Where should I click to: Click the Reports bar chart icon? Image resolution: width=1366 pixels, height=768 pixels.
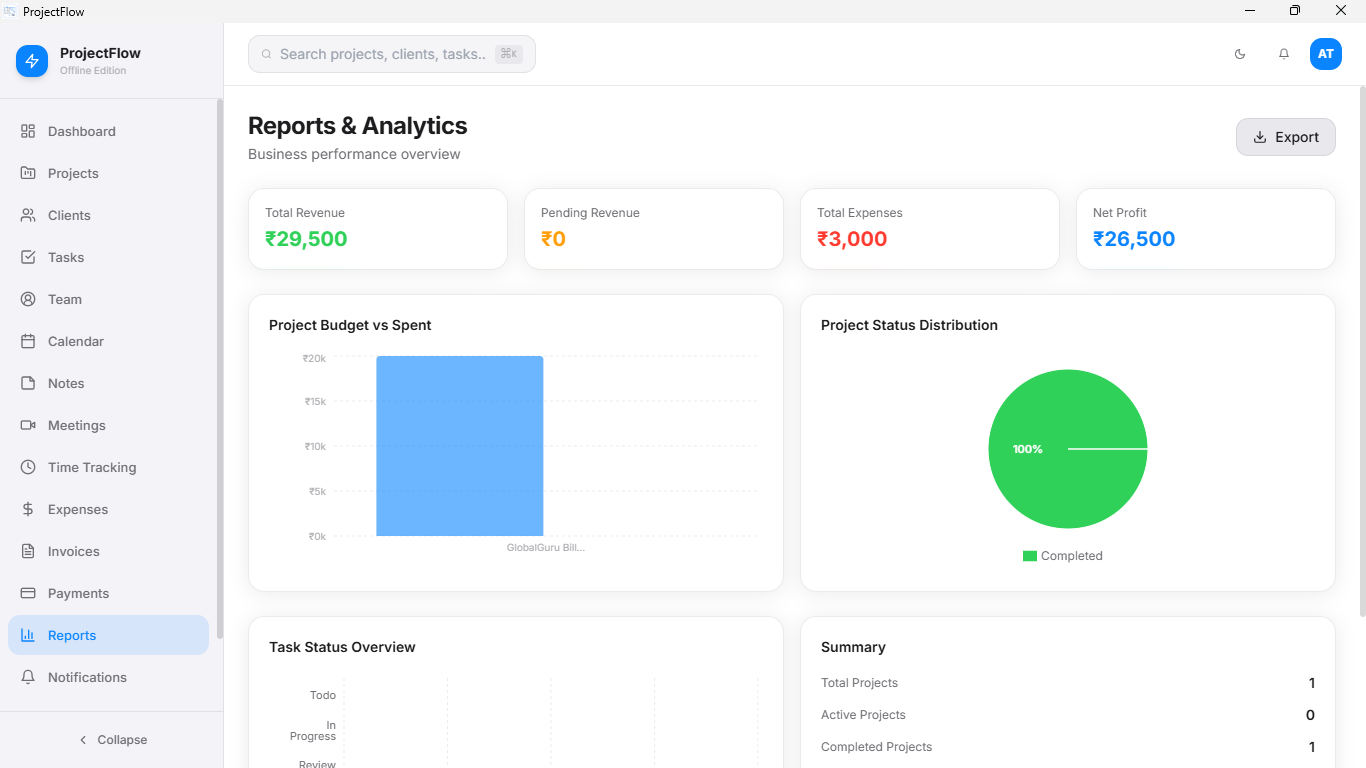coord(28,635)
